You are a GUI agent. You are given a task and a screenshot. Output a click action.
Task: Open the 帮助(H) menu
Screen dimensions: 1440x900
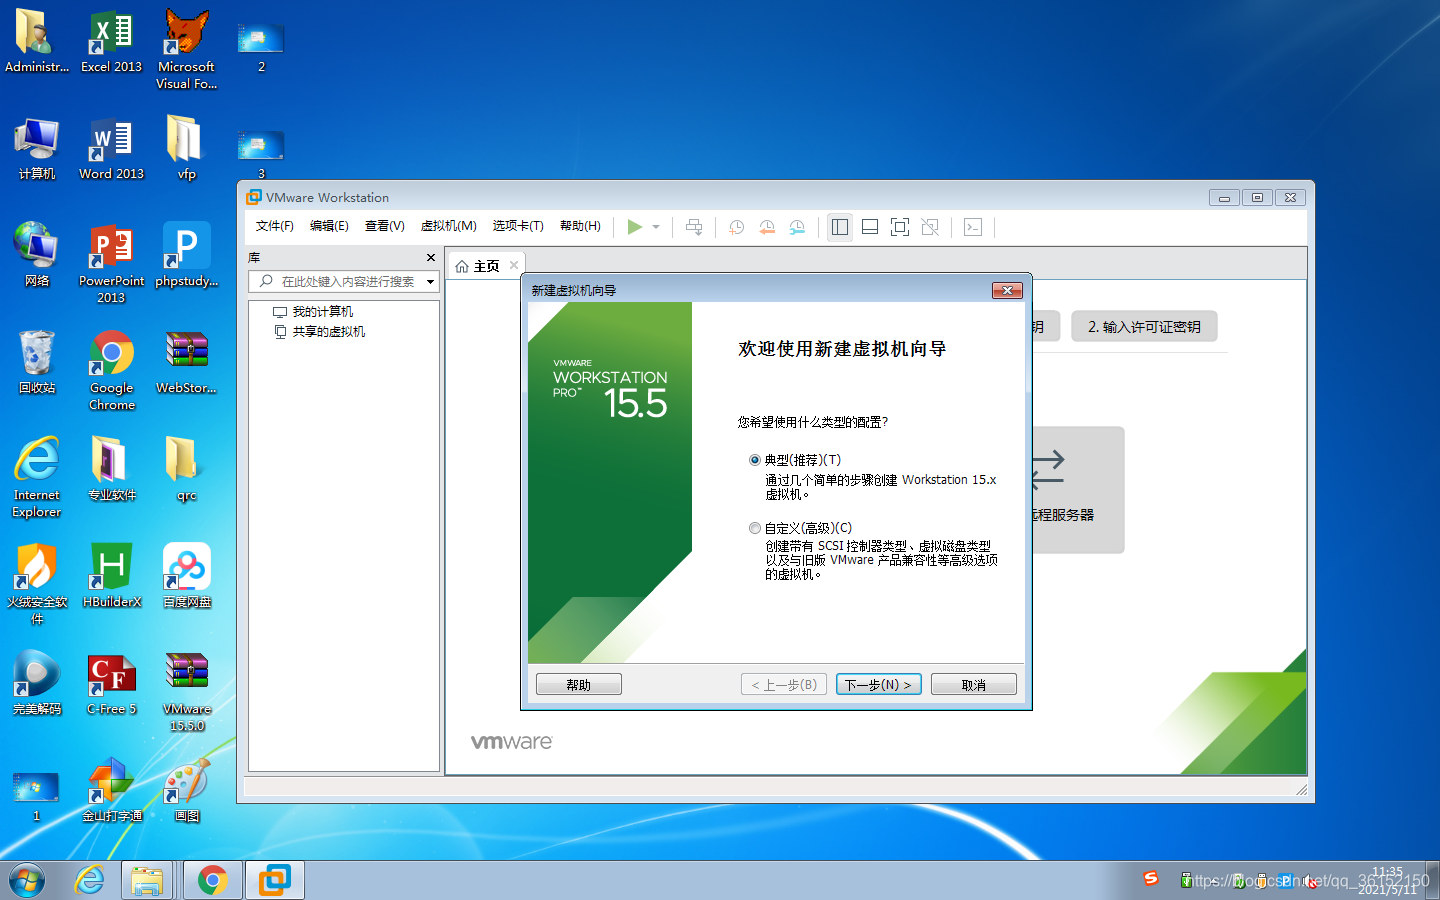(x=580, y=226)
